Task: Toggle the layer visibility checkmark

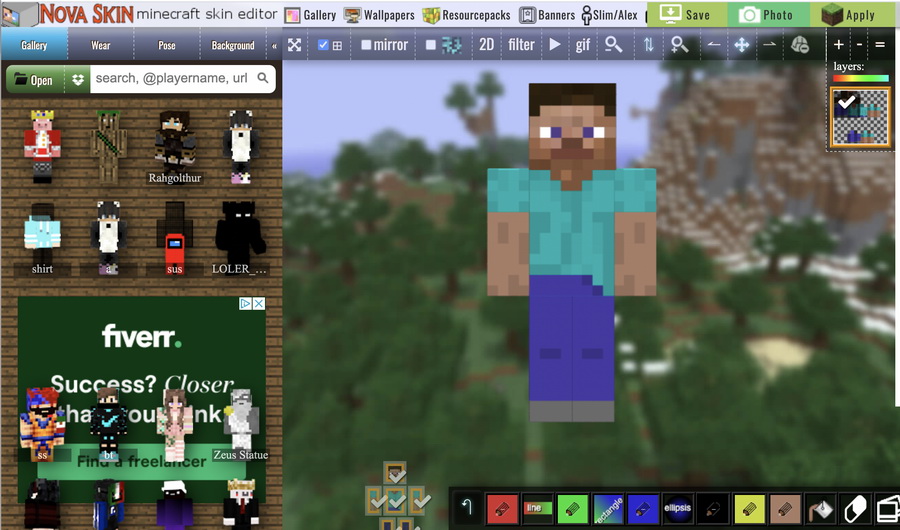Action: point(847,101)
